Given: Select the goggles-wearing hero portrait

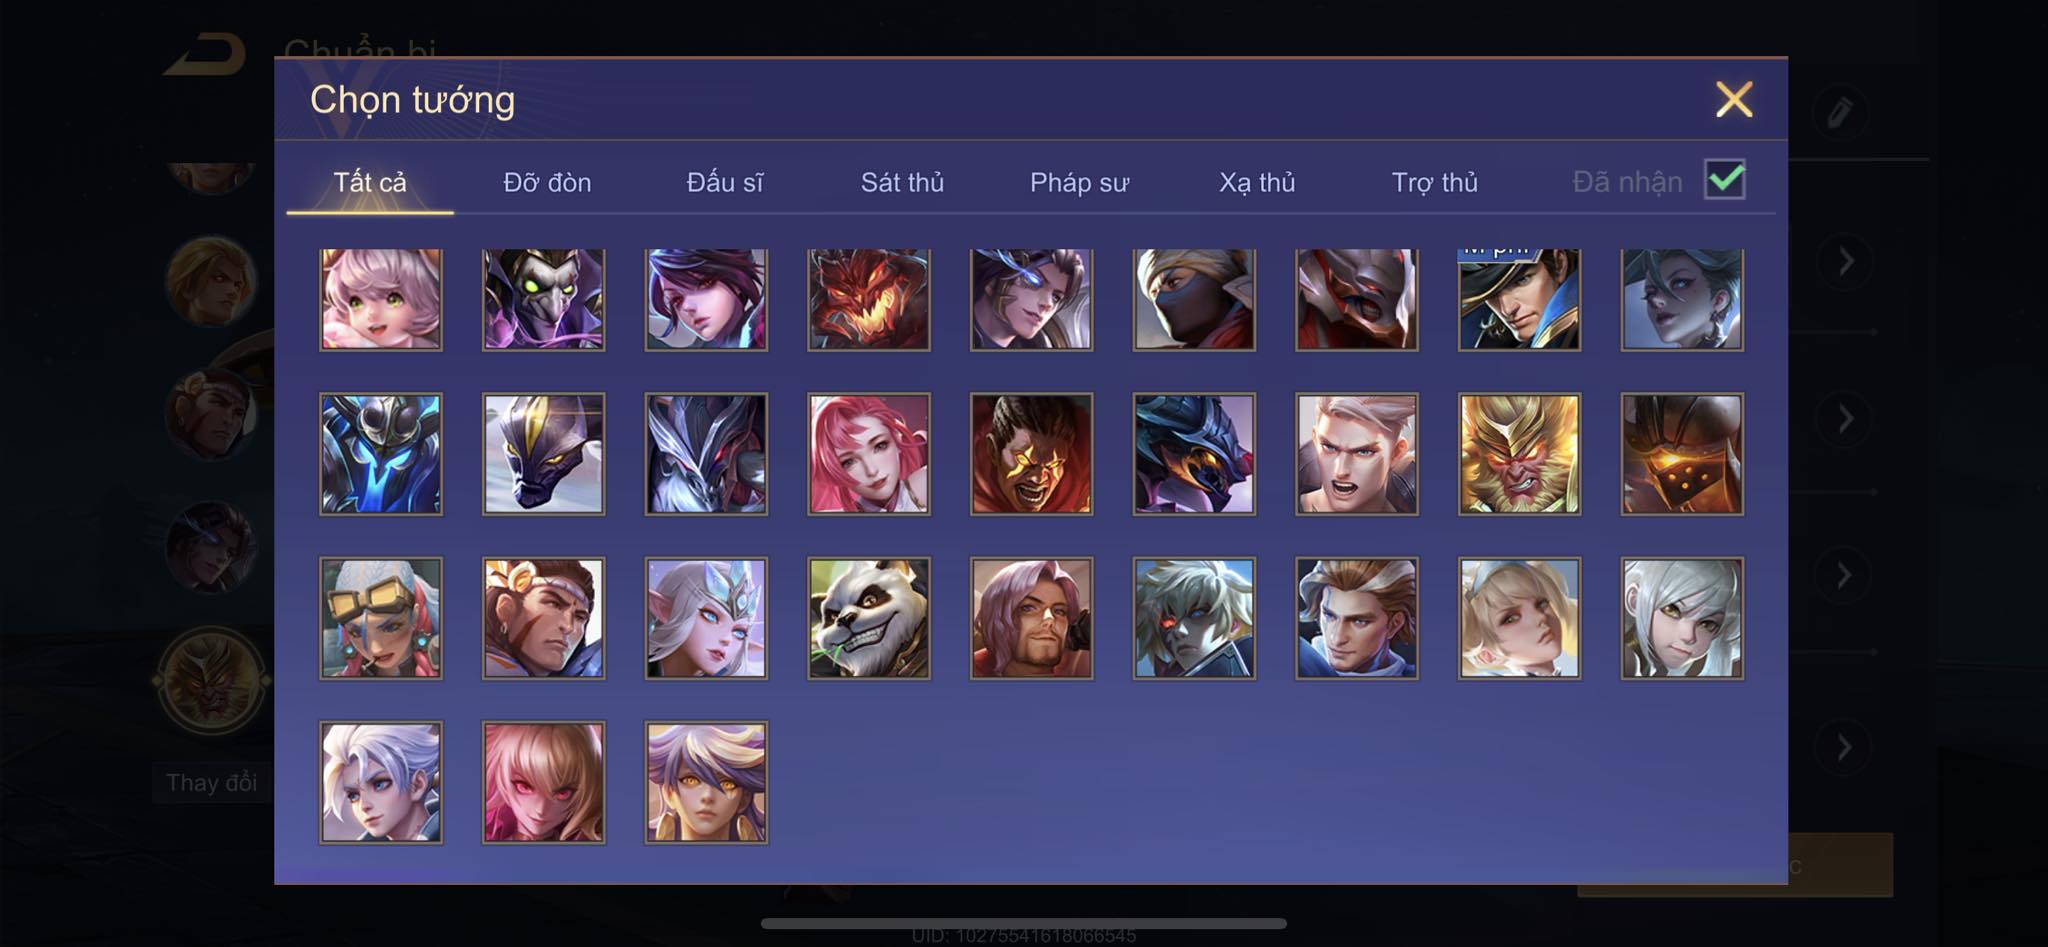Looking at the screenshot, I should click(x=380, y=618).
